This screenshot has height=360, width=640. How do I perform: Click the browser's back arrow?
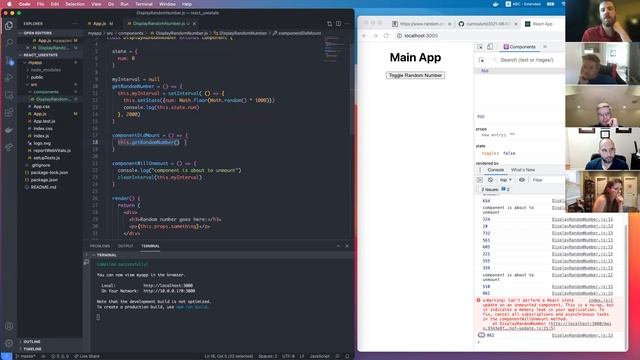[365, 36]
